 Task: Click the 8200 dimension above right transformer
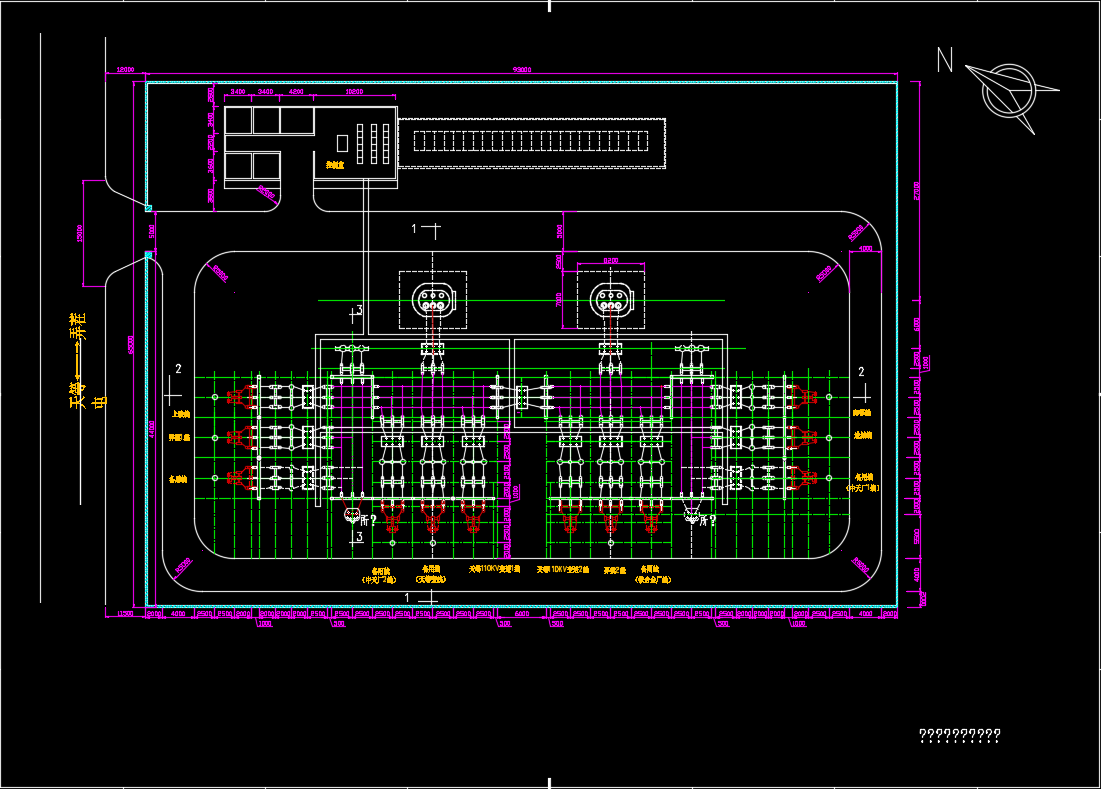coord(611,260)
